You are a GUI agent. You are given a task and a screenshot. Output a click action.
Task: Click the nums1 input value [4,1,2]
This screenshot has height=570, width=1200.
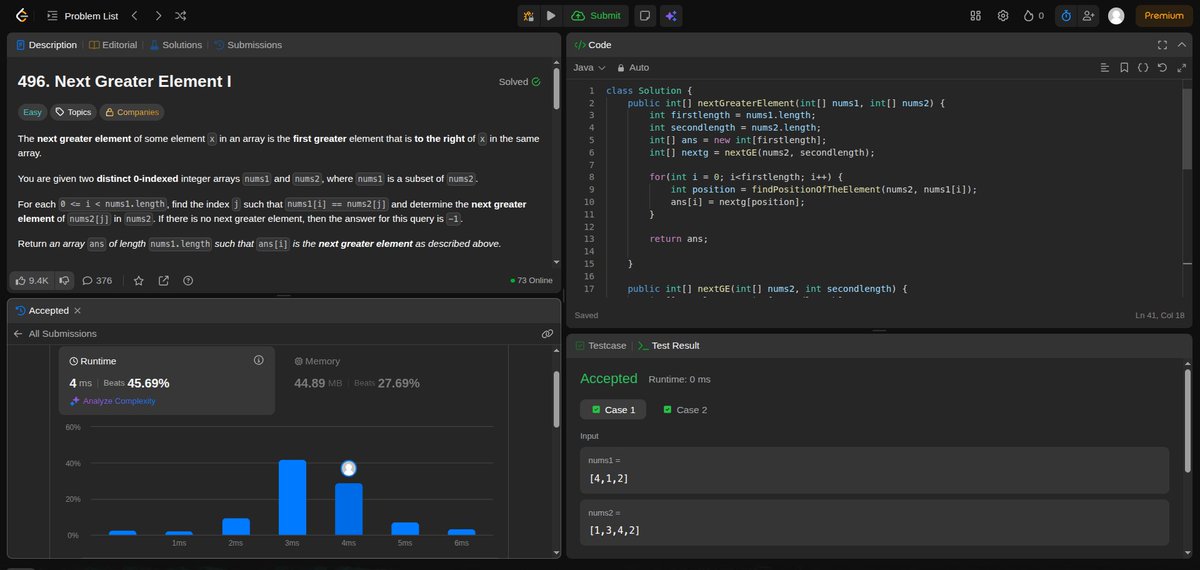click(609, 479)
